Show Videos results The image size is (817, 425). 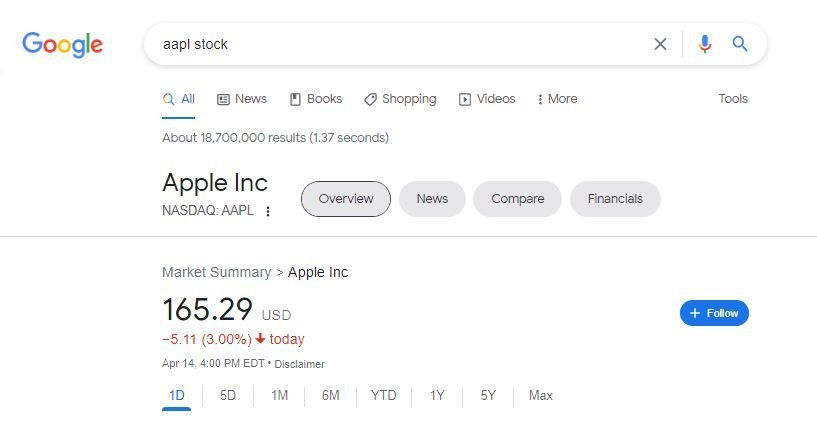(x=487, y=99)
